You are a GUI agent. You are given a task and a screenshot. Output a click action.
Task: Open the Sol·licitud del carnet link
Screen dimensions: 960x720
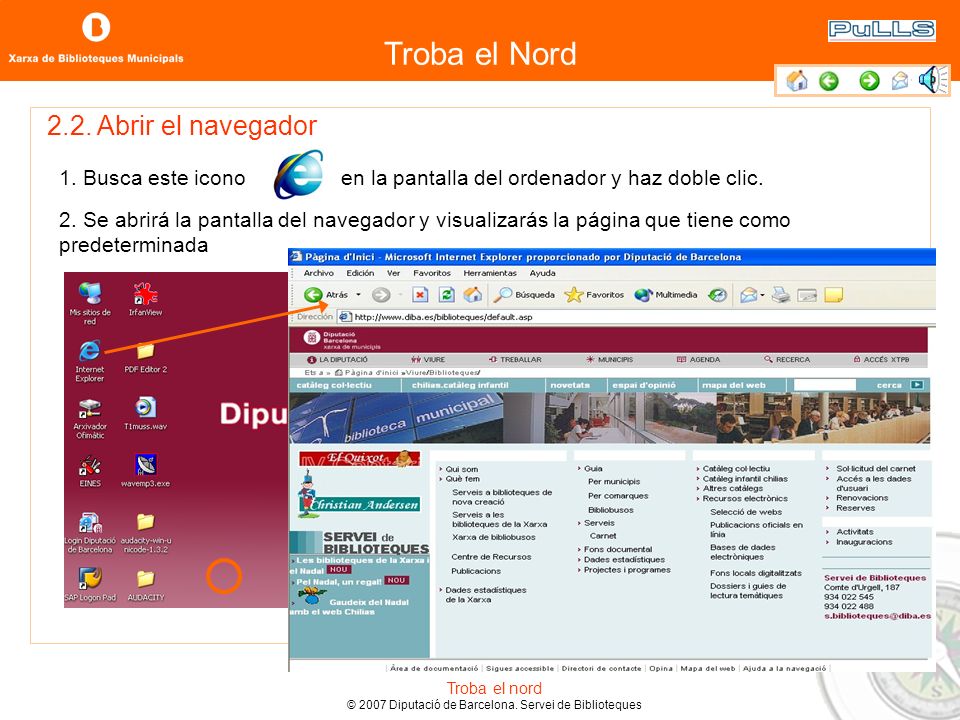point(876,468)
